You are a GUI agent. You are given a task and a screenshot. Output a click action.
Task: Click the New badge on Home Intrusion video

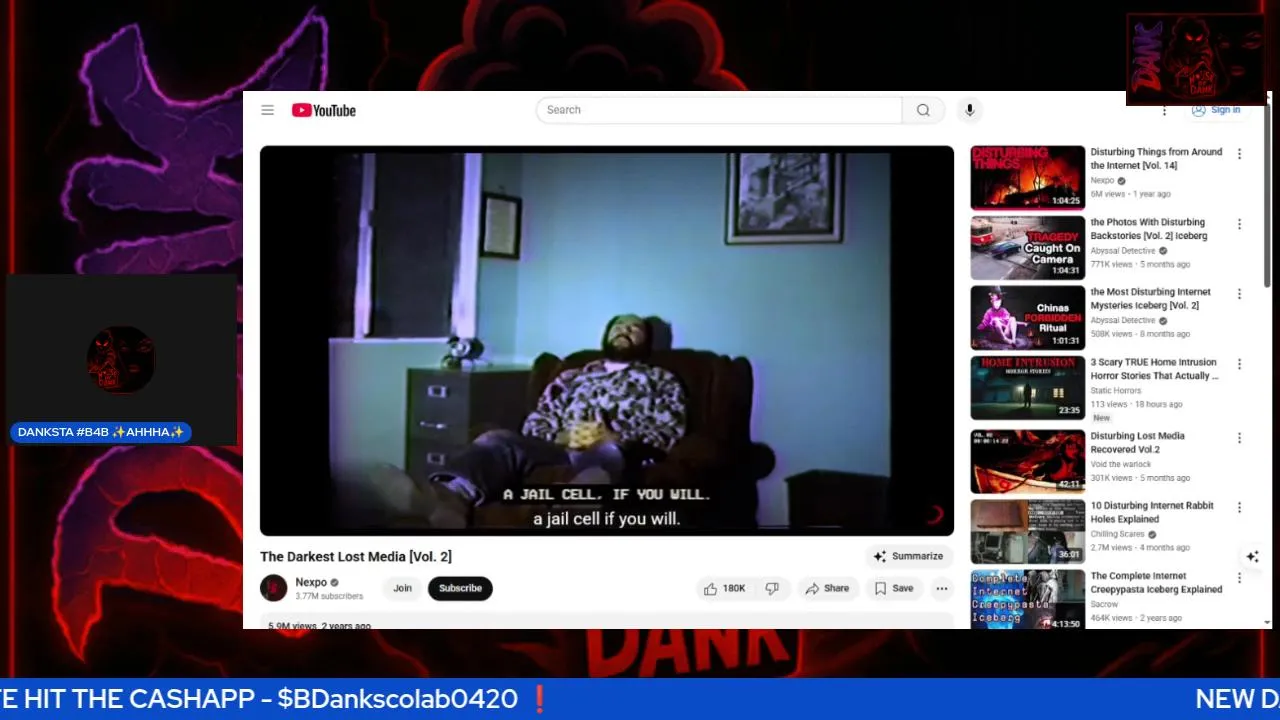1101,418
